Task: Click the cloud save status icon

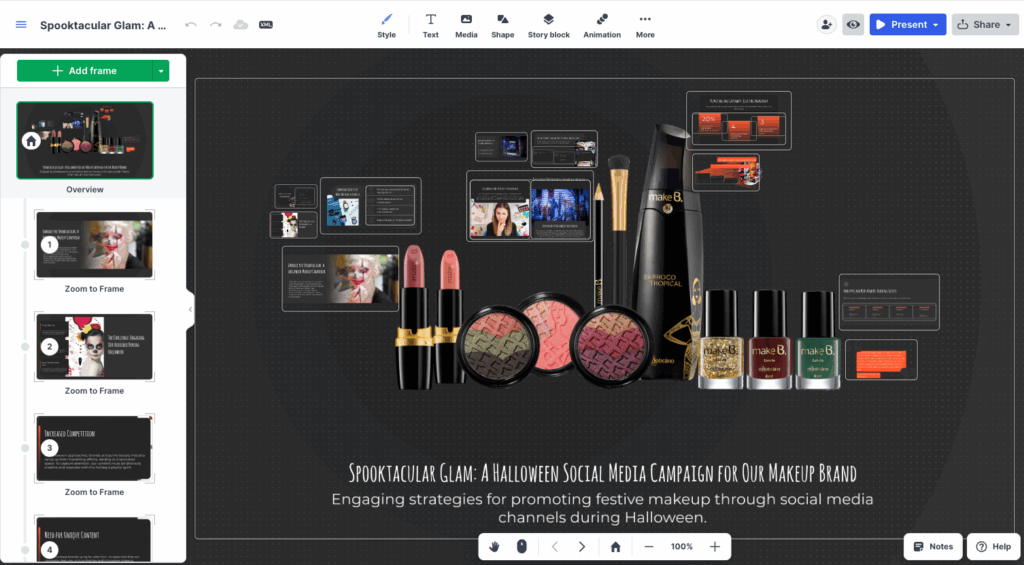Action: click(x=240, y=25)
